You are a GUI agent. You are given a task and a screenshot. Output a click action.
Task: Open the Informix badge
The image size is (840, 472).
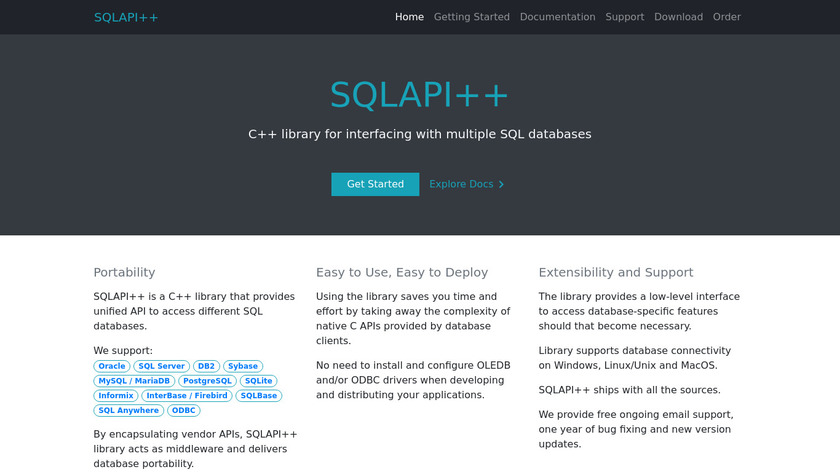coord(116,396)
